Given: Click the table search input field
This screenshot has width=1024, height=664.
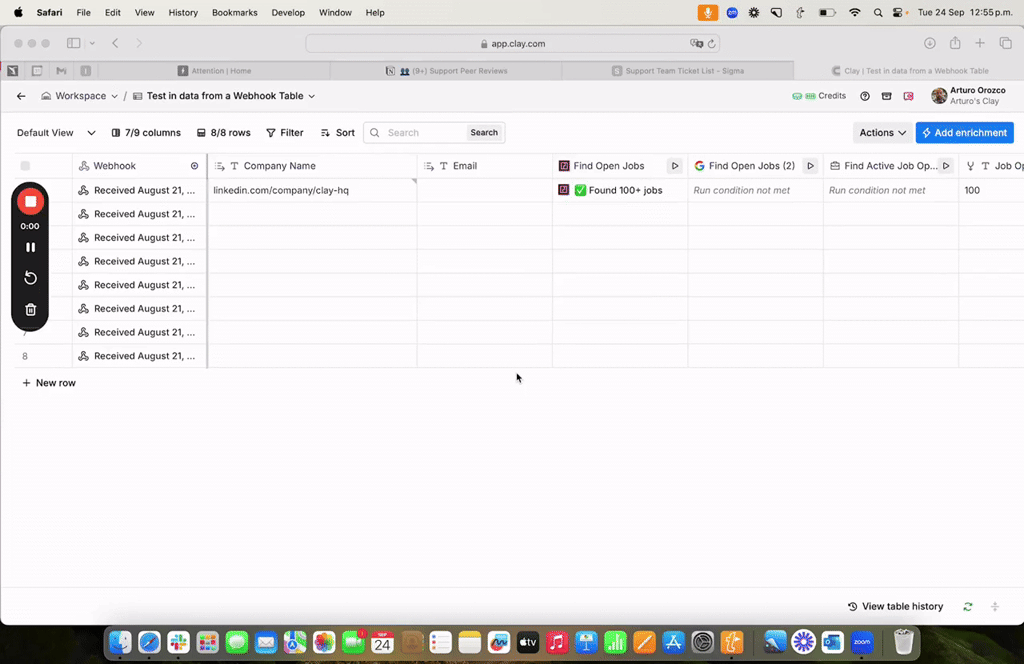Looking at the screenshot, I should [425, 132].
